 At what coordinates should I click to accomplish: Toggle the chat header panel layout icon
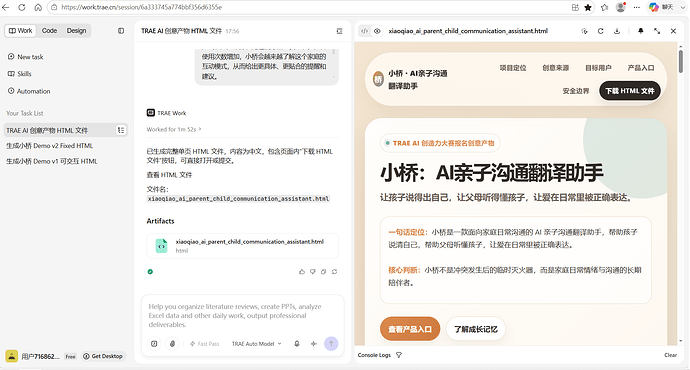click(x=339, y=31)
